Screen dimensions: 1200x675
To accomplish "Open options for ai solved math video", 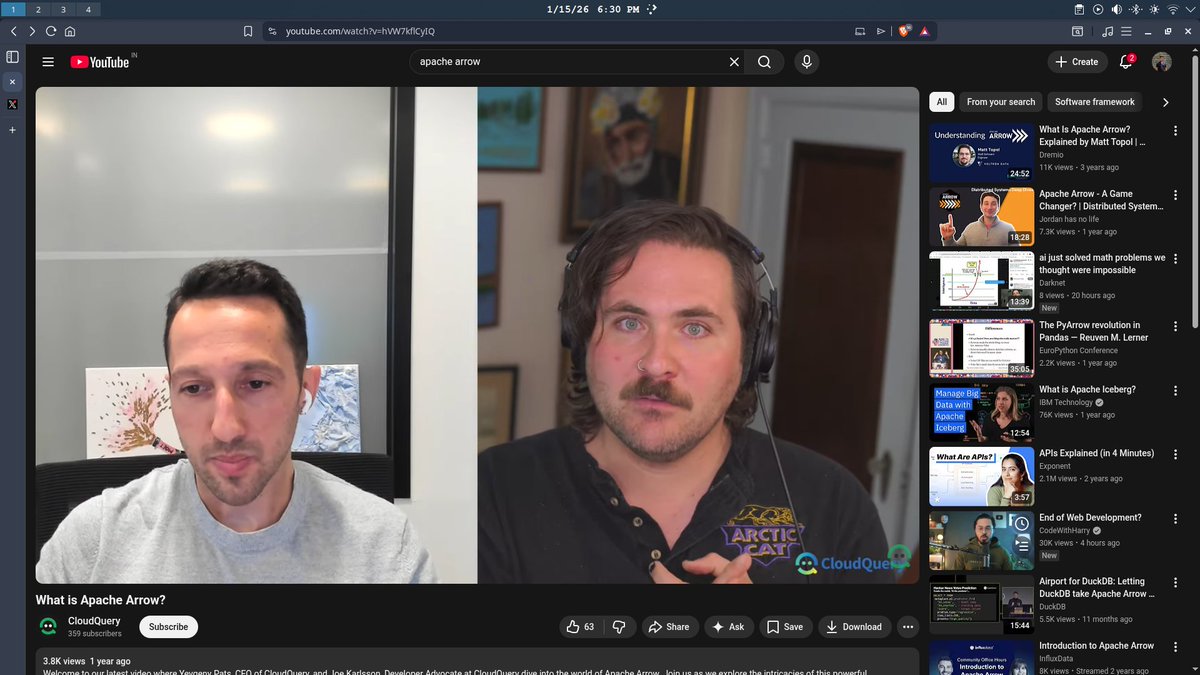I will [1176, 259].
